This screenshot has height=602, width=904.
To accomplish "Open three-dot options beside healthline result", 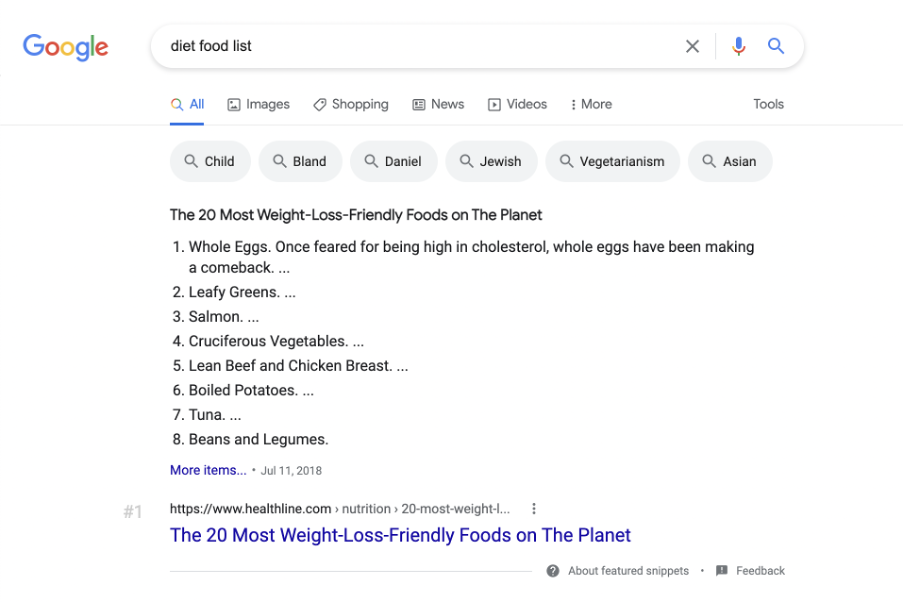I will tap(534, 509).
